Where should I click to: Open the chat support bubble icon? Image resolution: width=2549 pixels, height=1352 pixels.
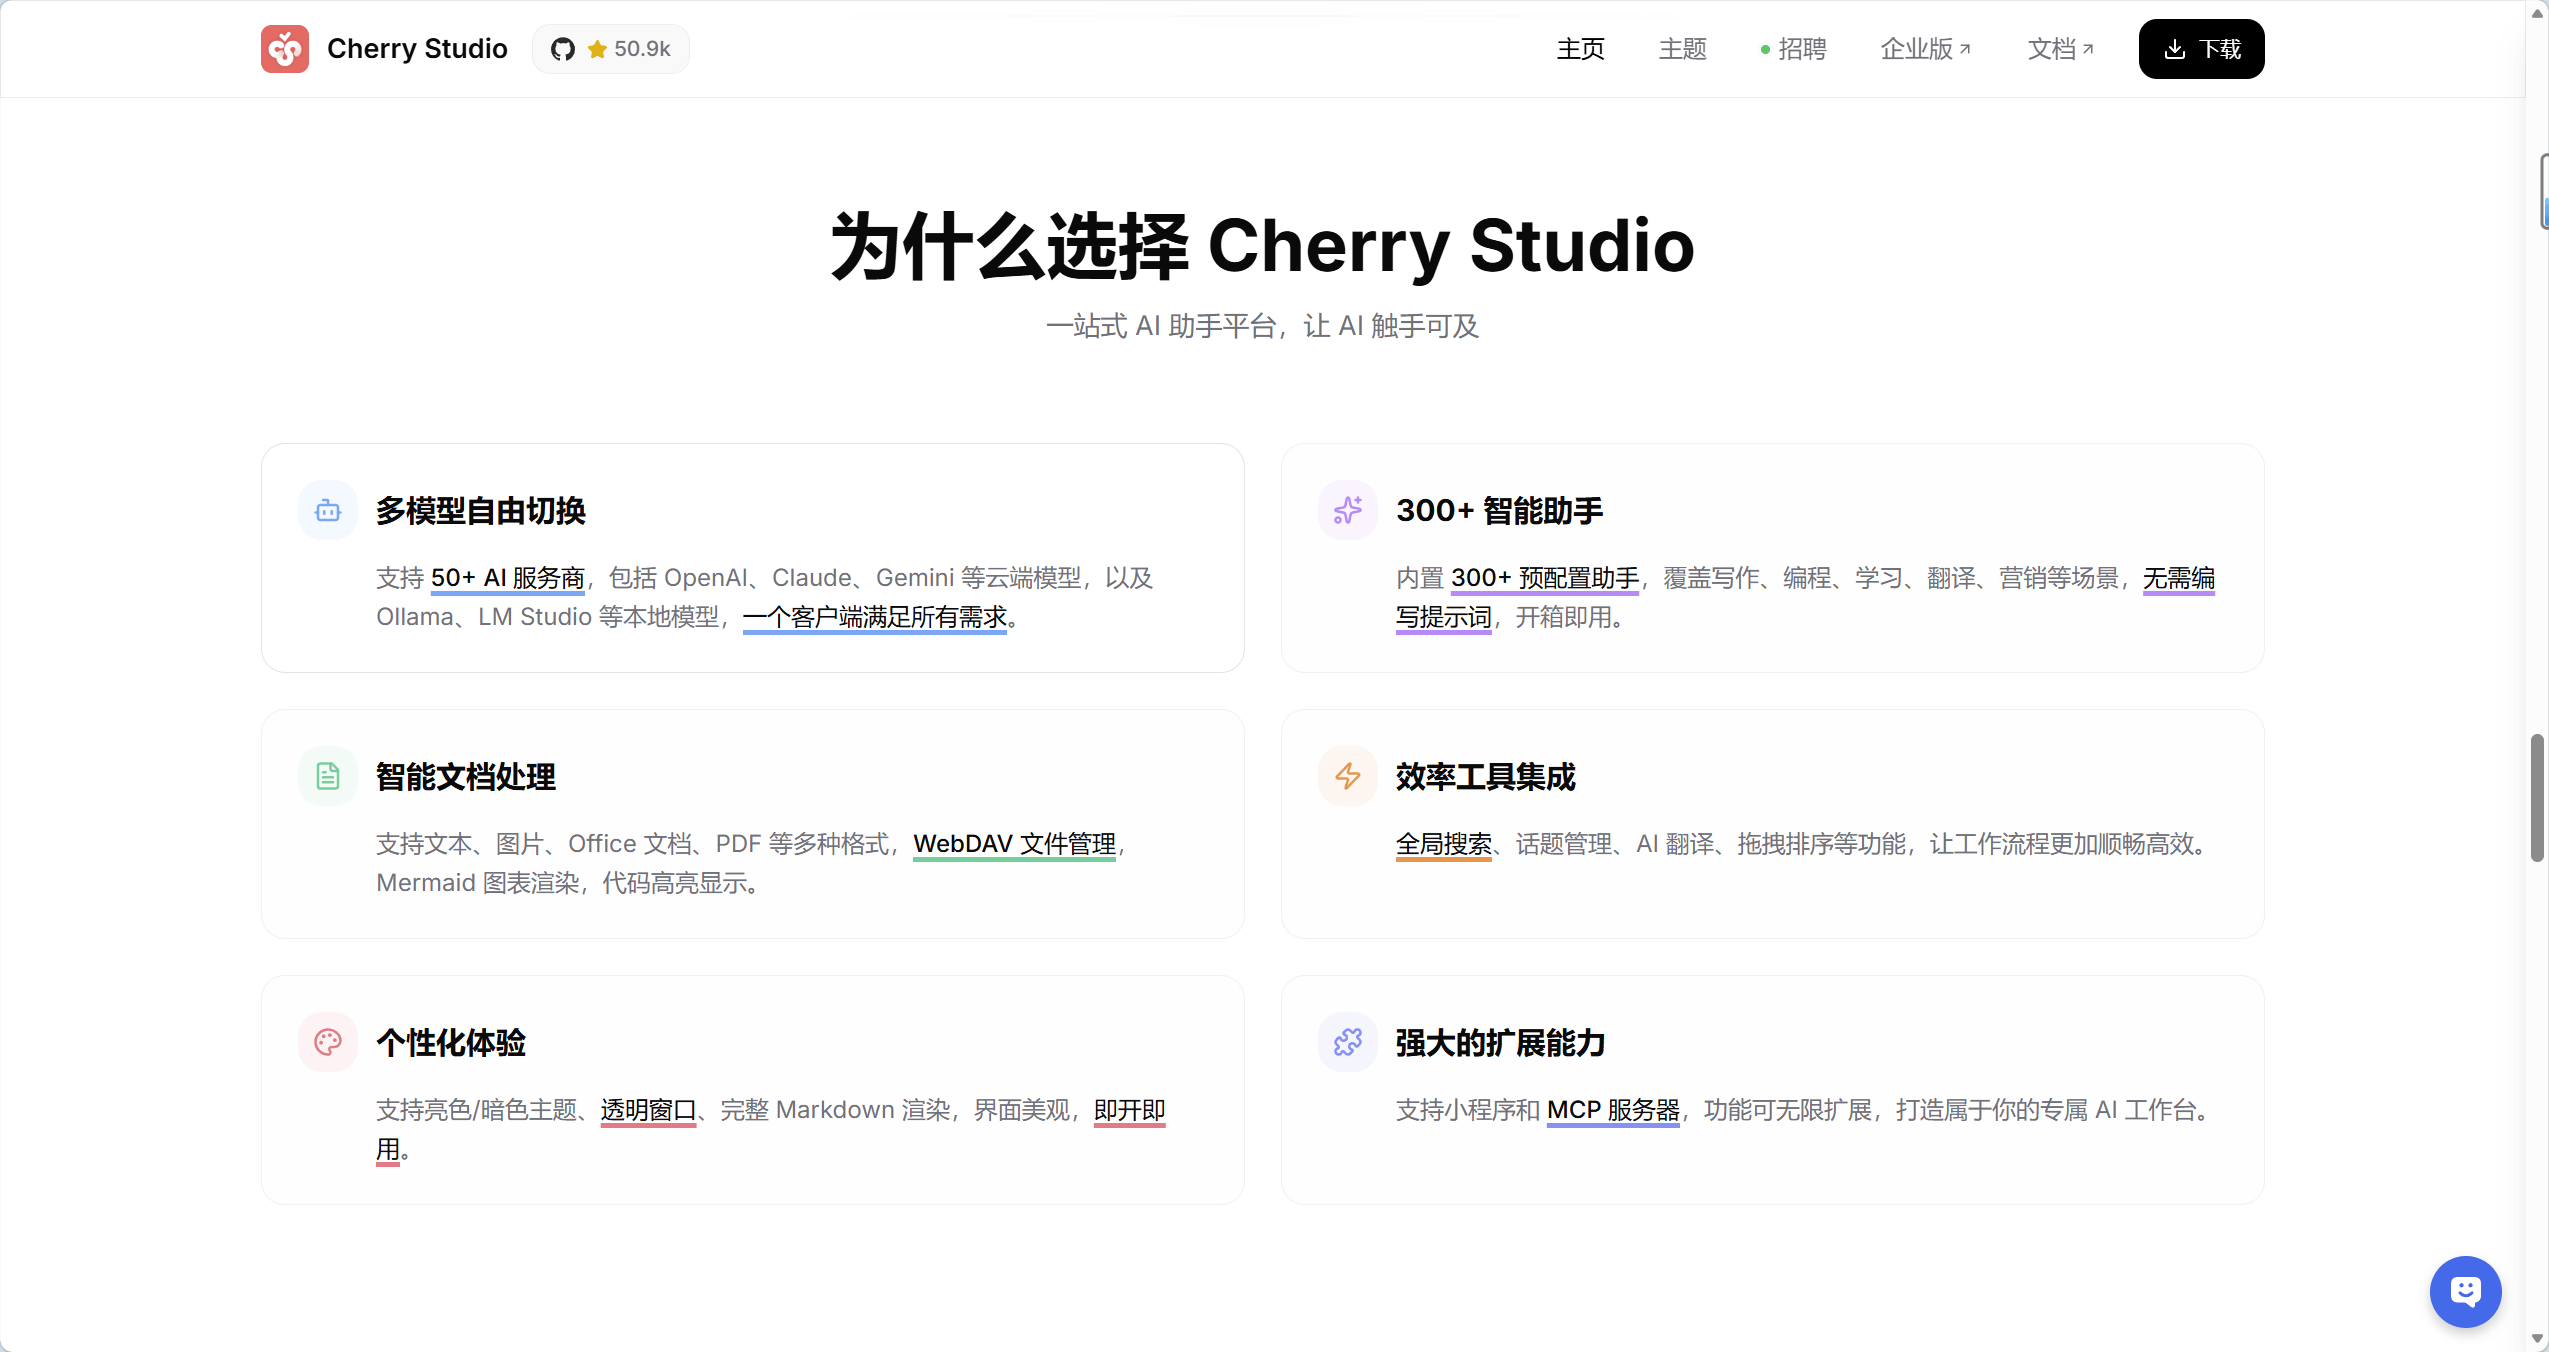2465,1291
